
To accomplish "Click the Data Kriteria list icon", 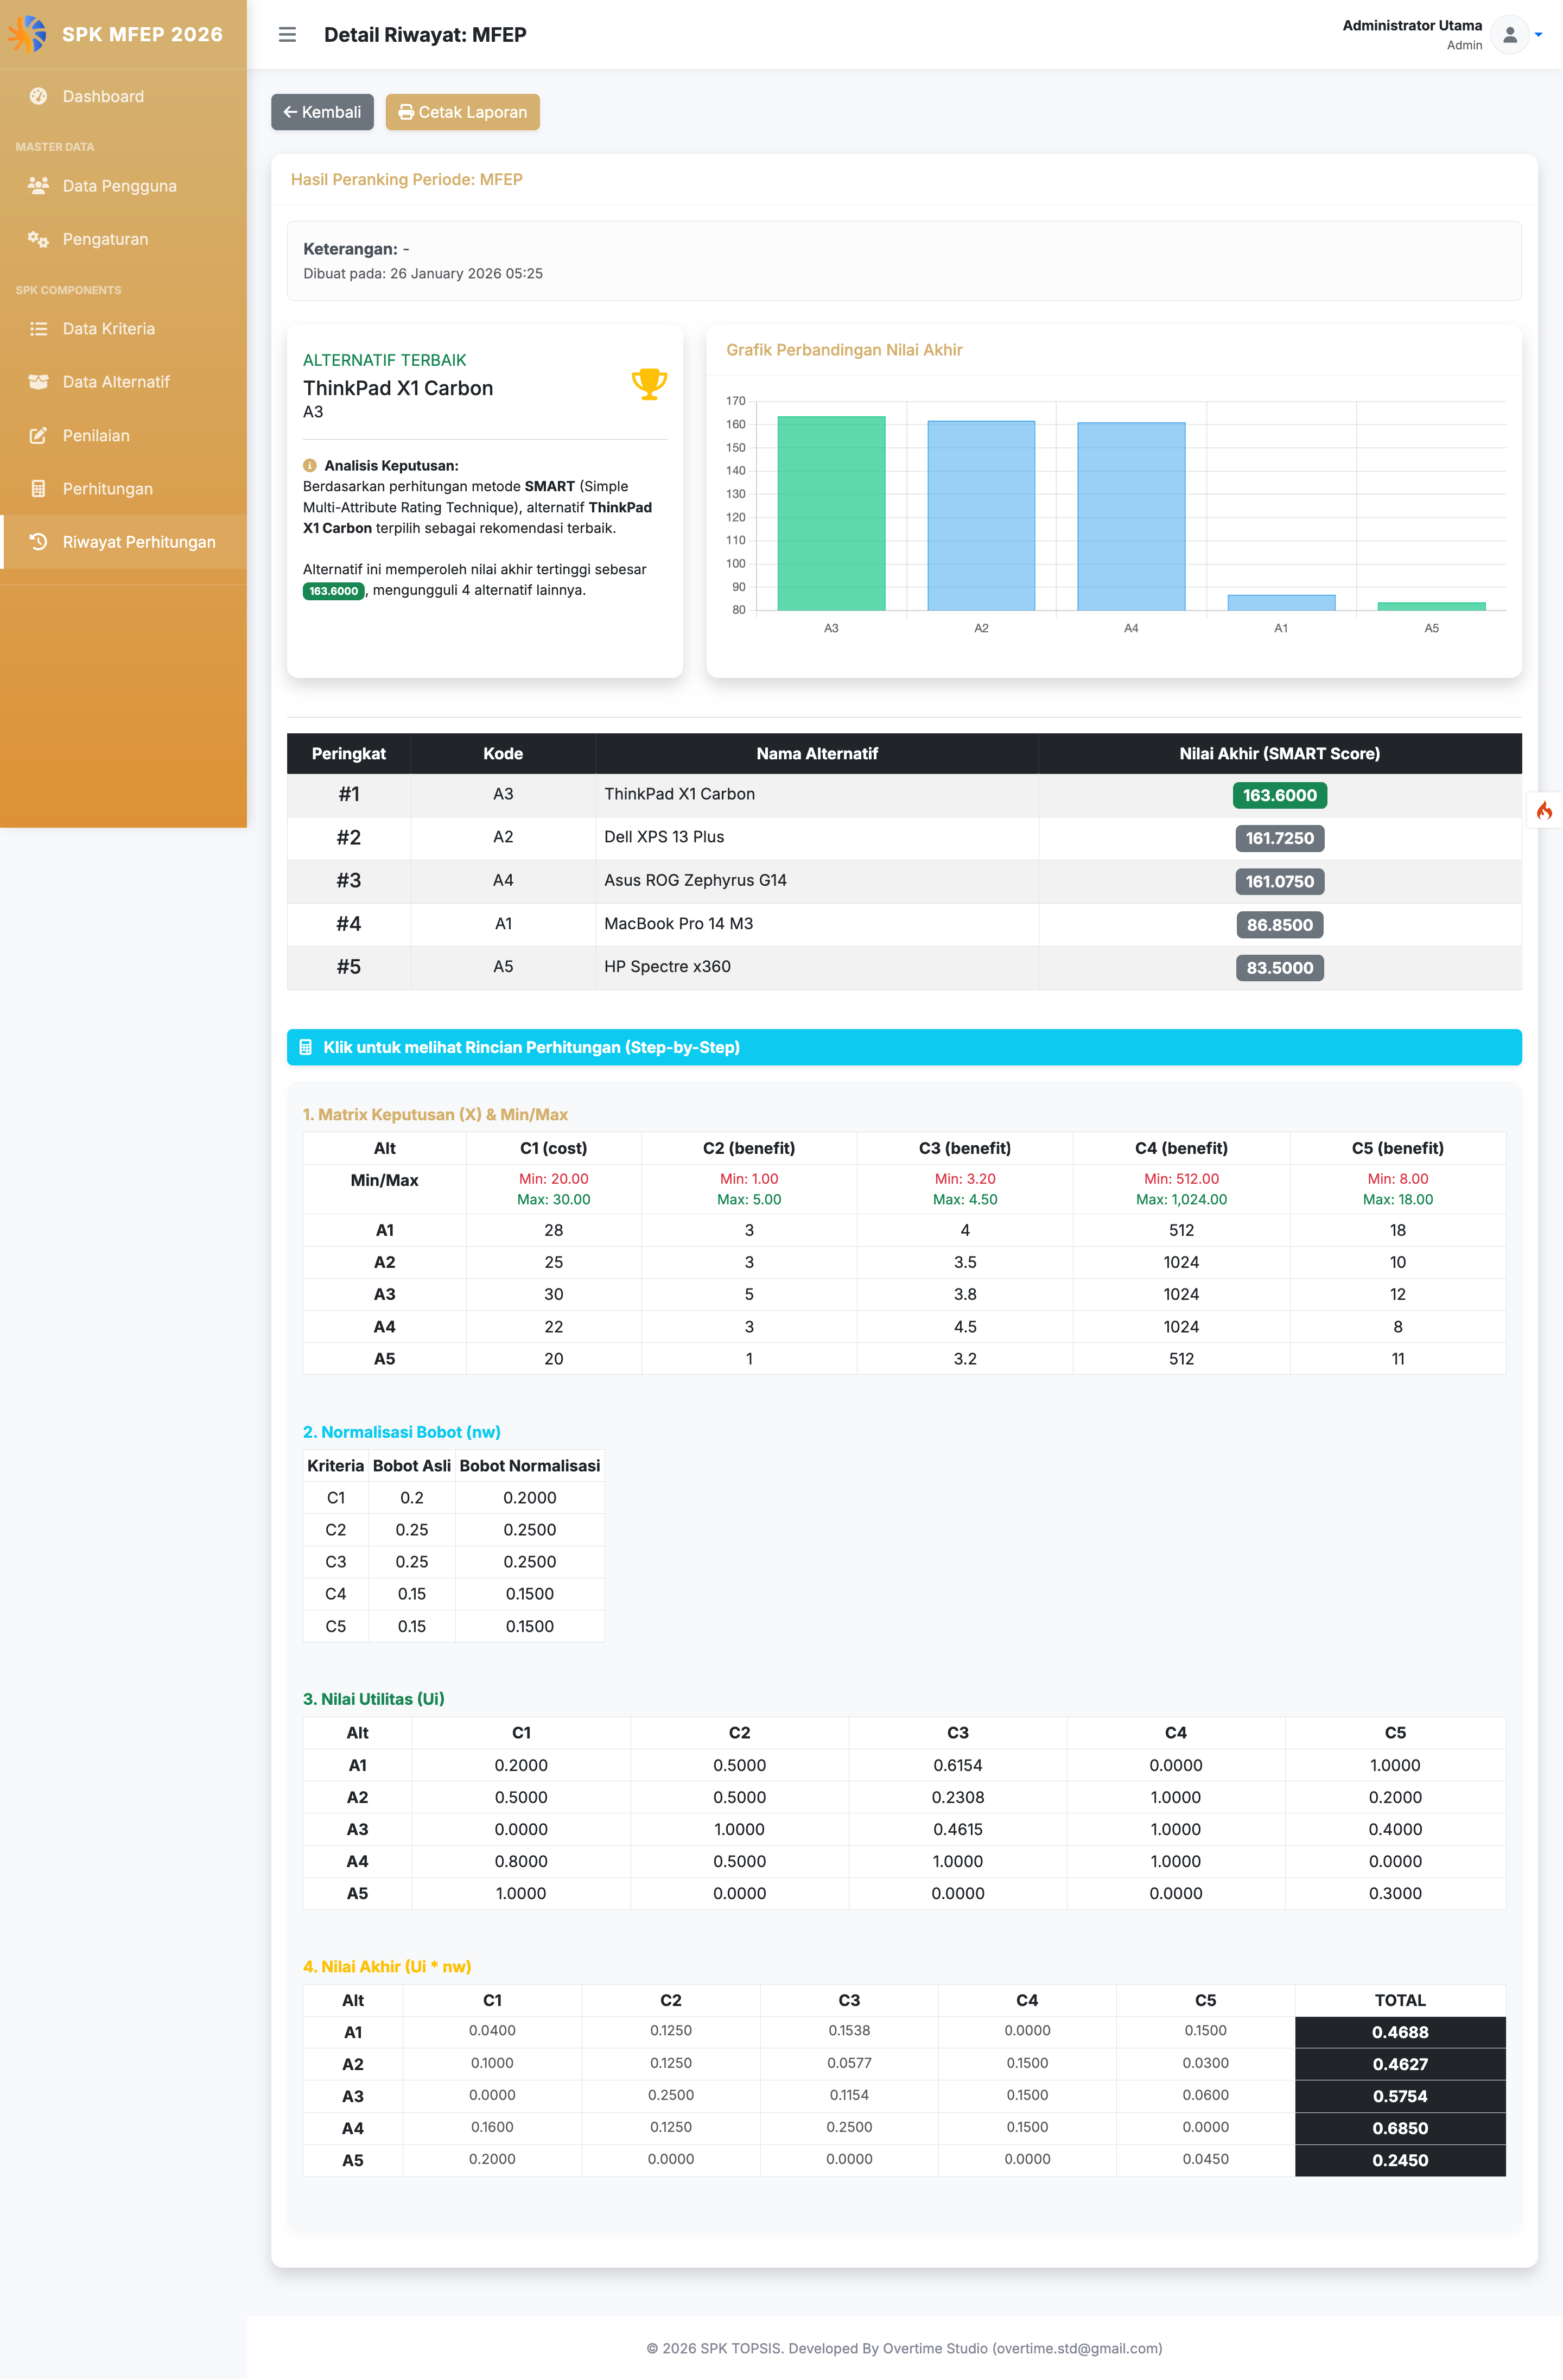I will pyautogui.click(x=38, y=328).
